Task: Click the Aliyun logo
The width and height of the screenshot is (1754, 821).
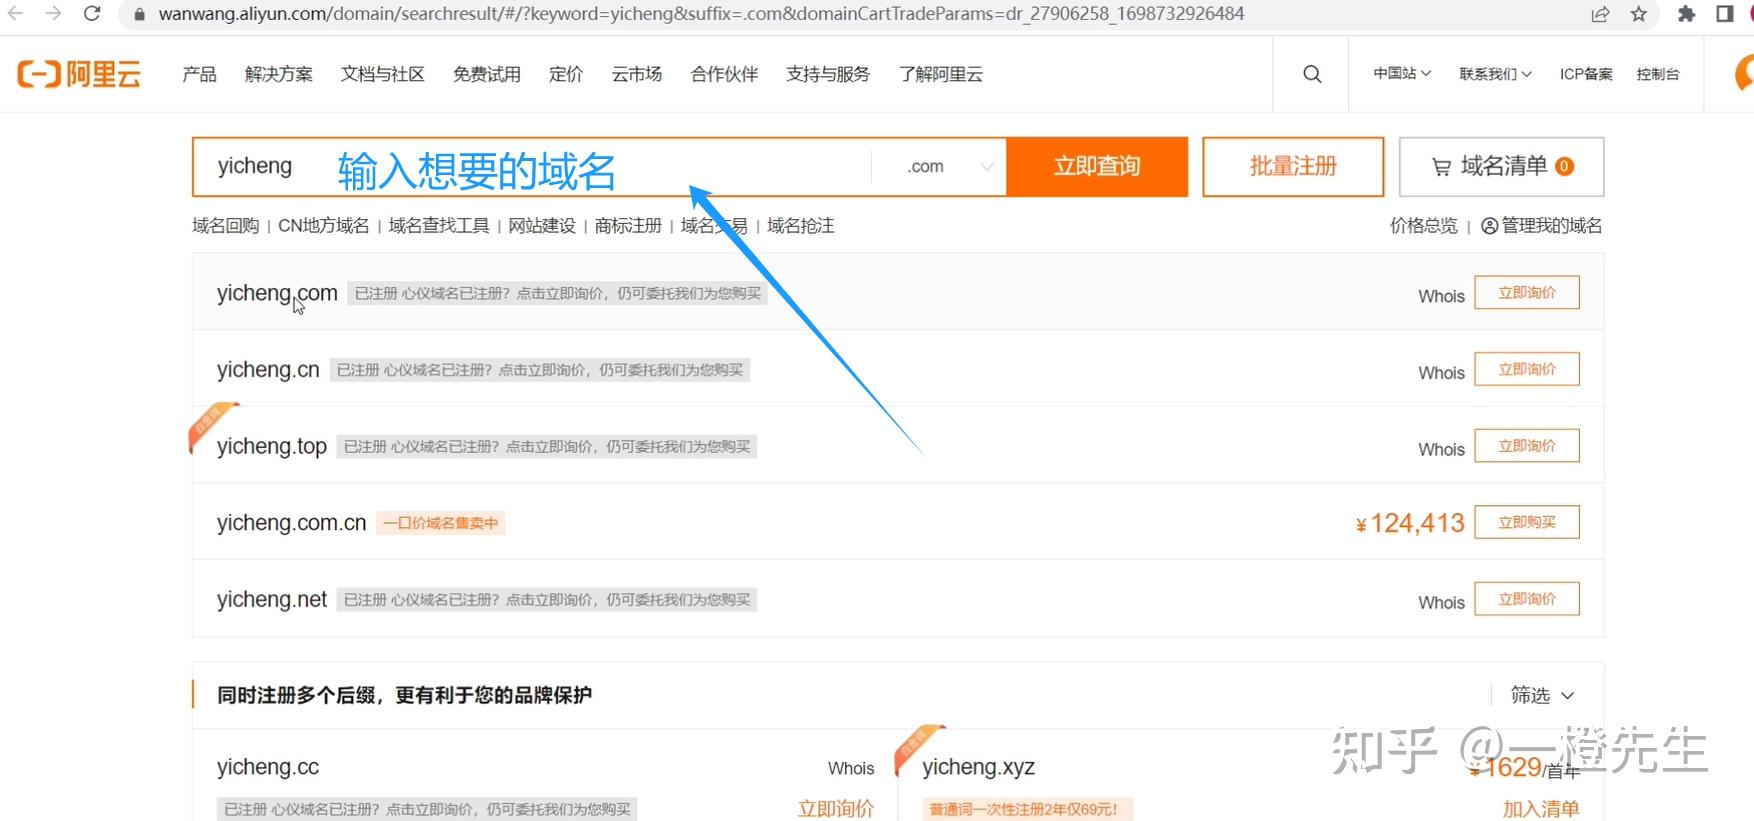Action: click(79, 74)
